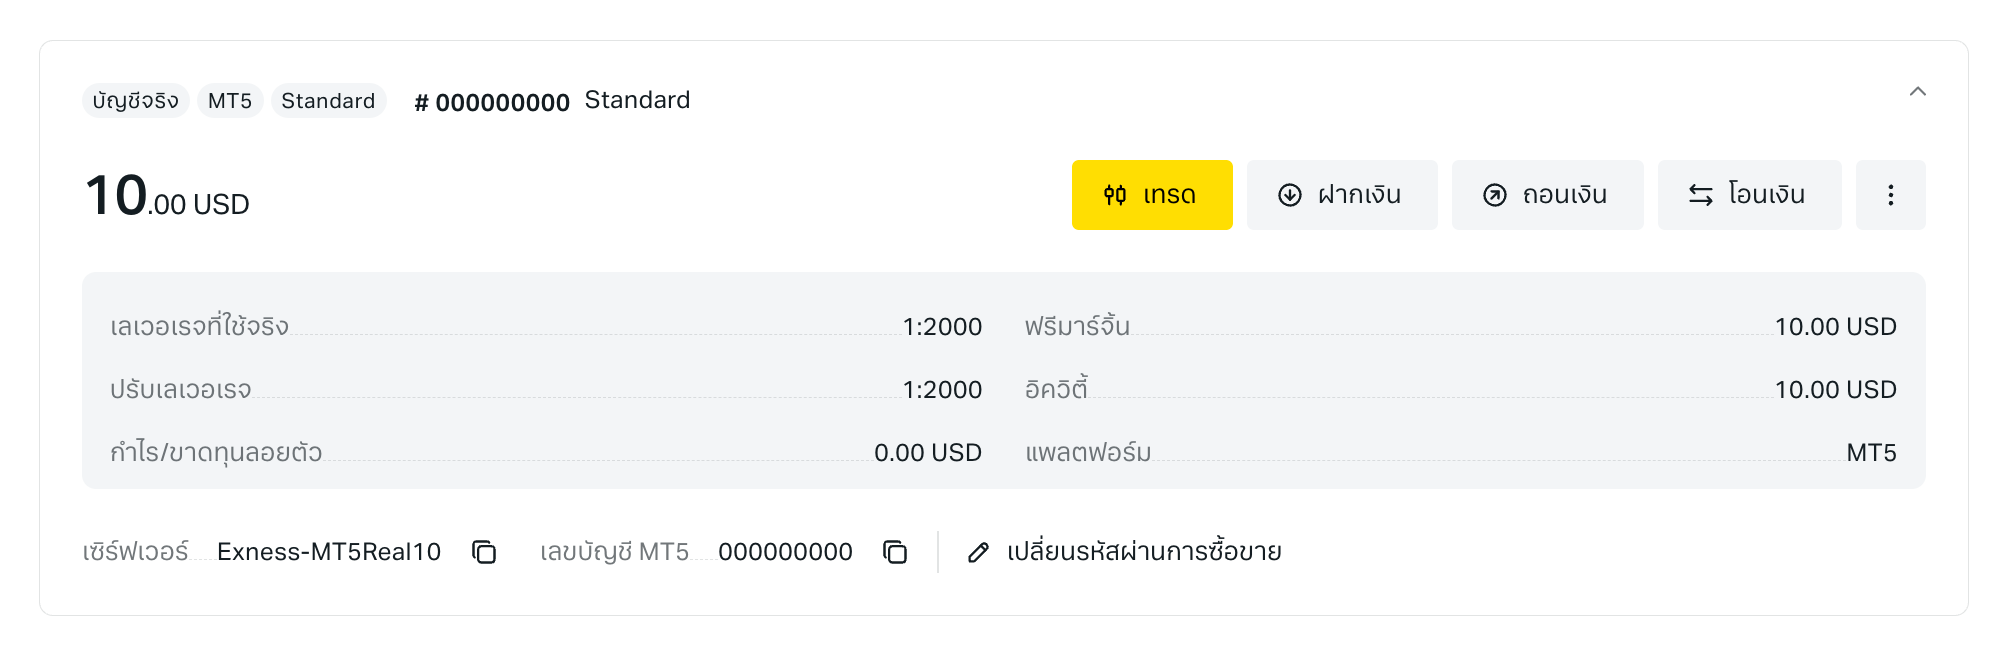2010x655 pixels.
Task: Click the swap arrows transfer icon
Action: (x=1701, y=195)
